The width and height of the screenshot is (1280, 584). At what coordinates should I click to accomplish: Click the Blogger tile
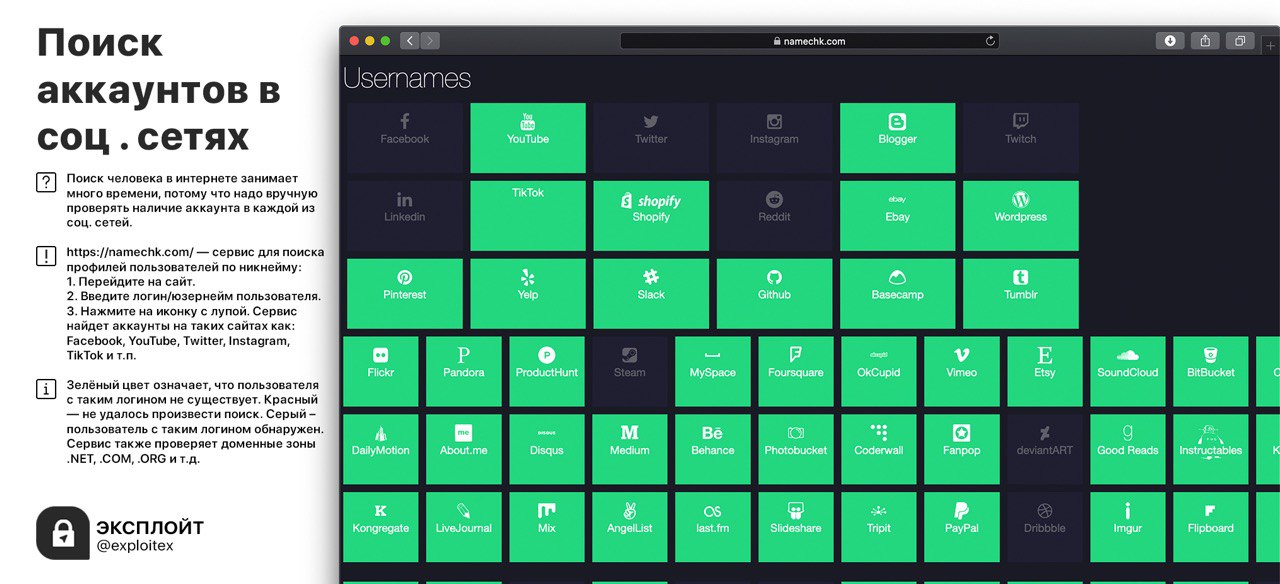[x=897, y=138]
